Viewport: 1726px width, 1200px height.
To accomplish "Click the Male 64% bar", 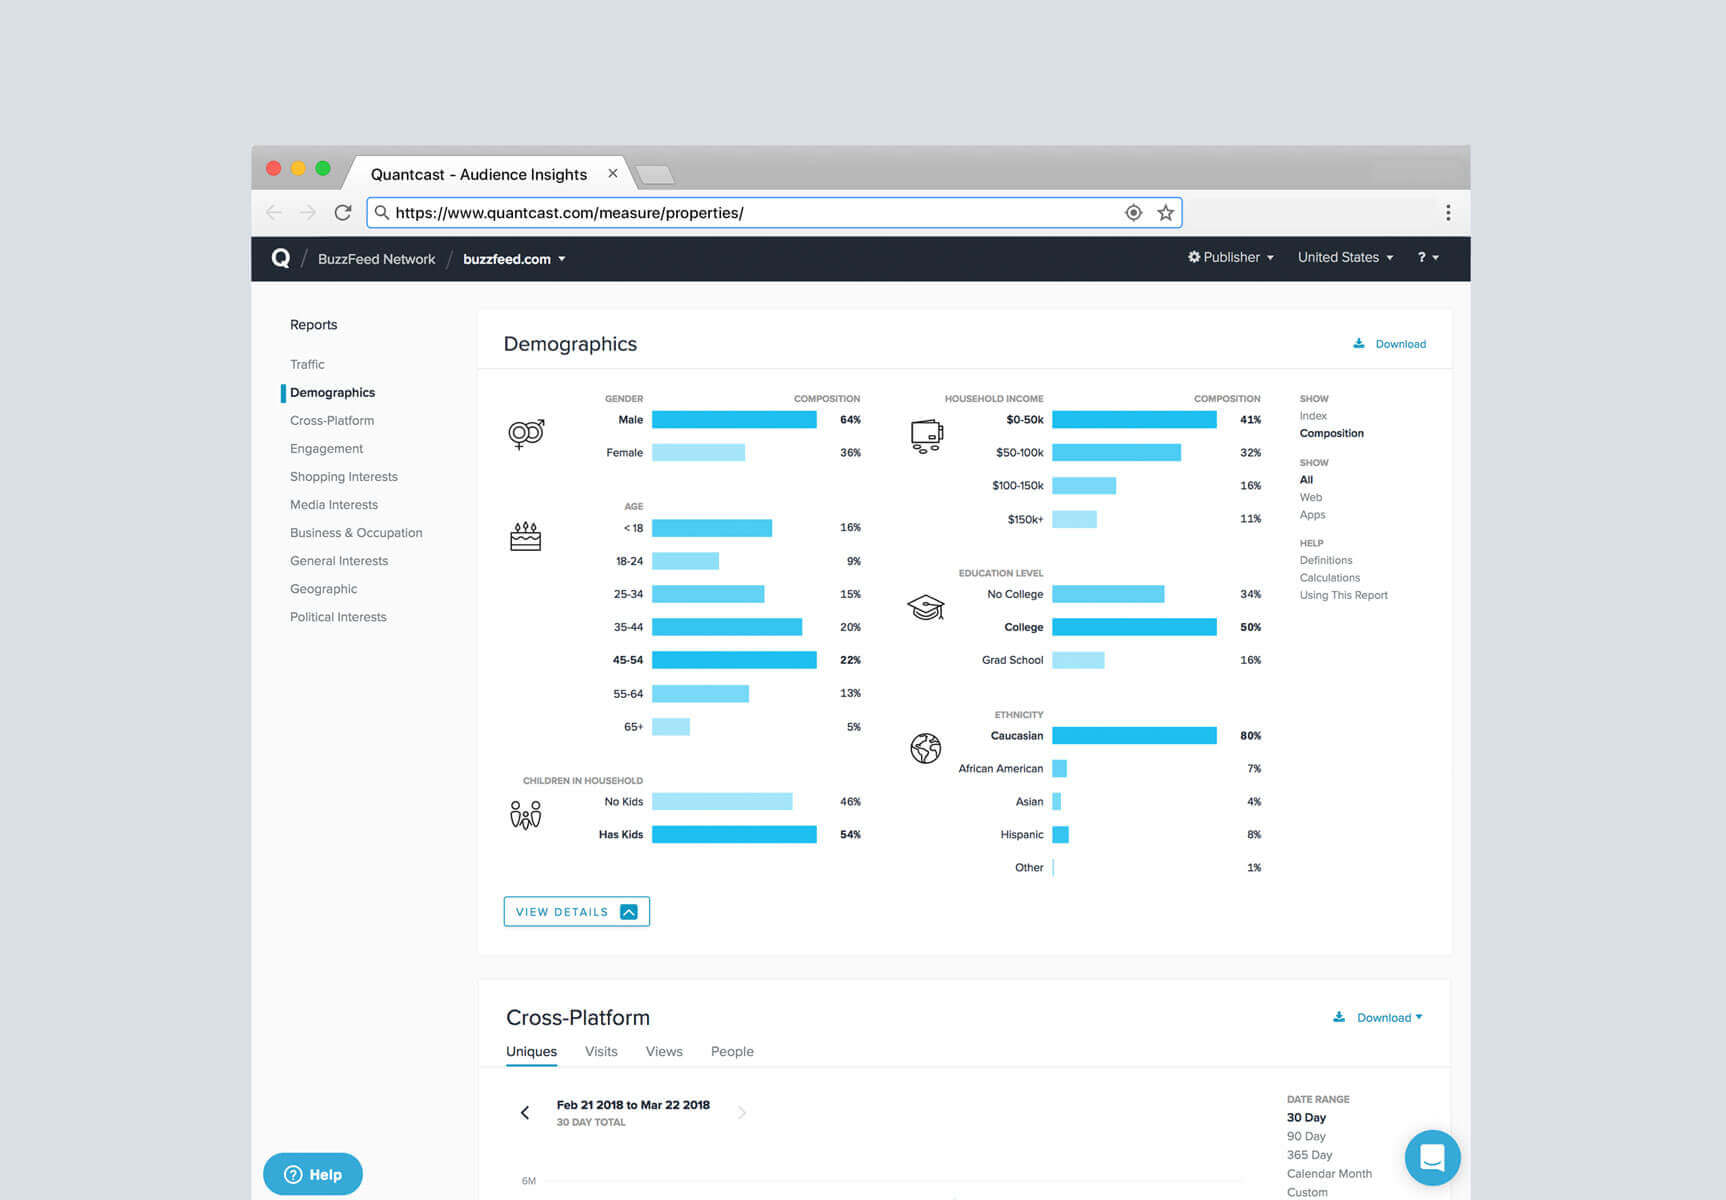I will pos(734,420).
